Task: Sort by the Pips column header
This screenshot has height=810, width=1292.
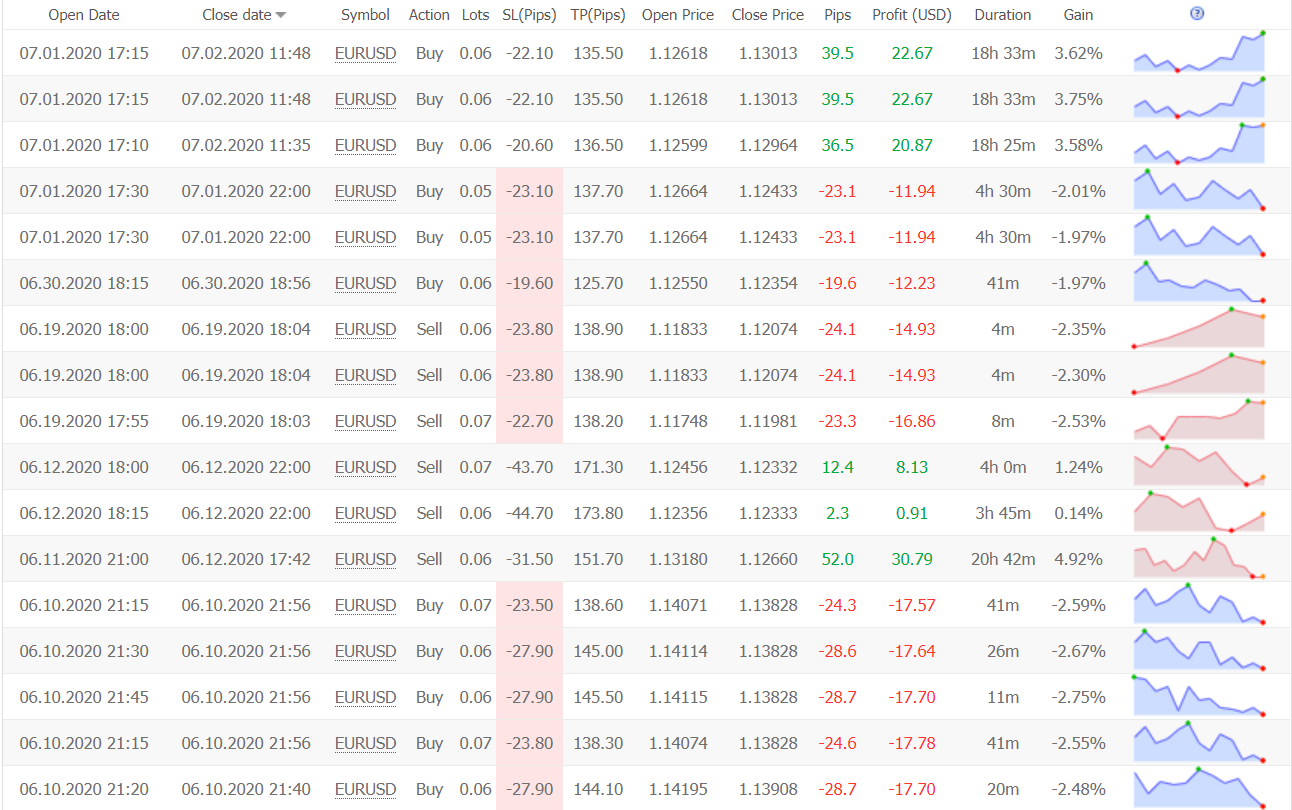Action: click(x=838, y=15)
